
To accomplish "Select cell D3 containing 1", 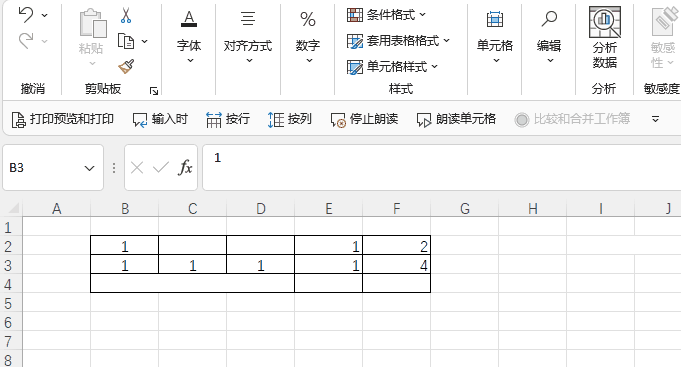I will coord(261,265).
